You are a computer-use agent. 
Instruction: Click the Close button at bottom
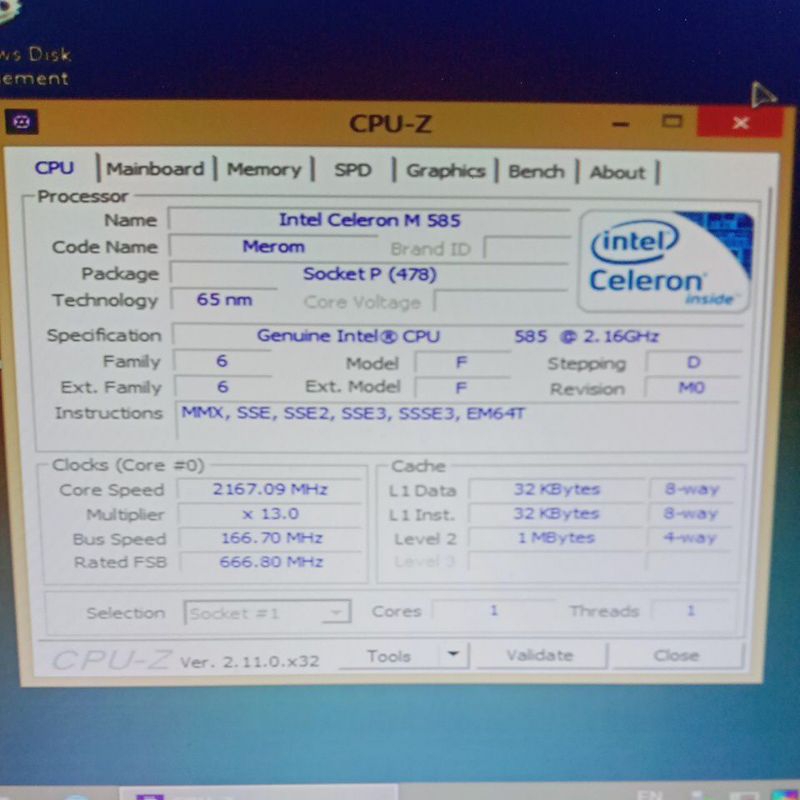point(676,655)
